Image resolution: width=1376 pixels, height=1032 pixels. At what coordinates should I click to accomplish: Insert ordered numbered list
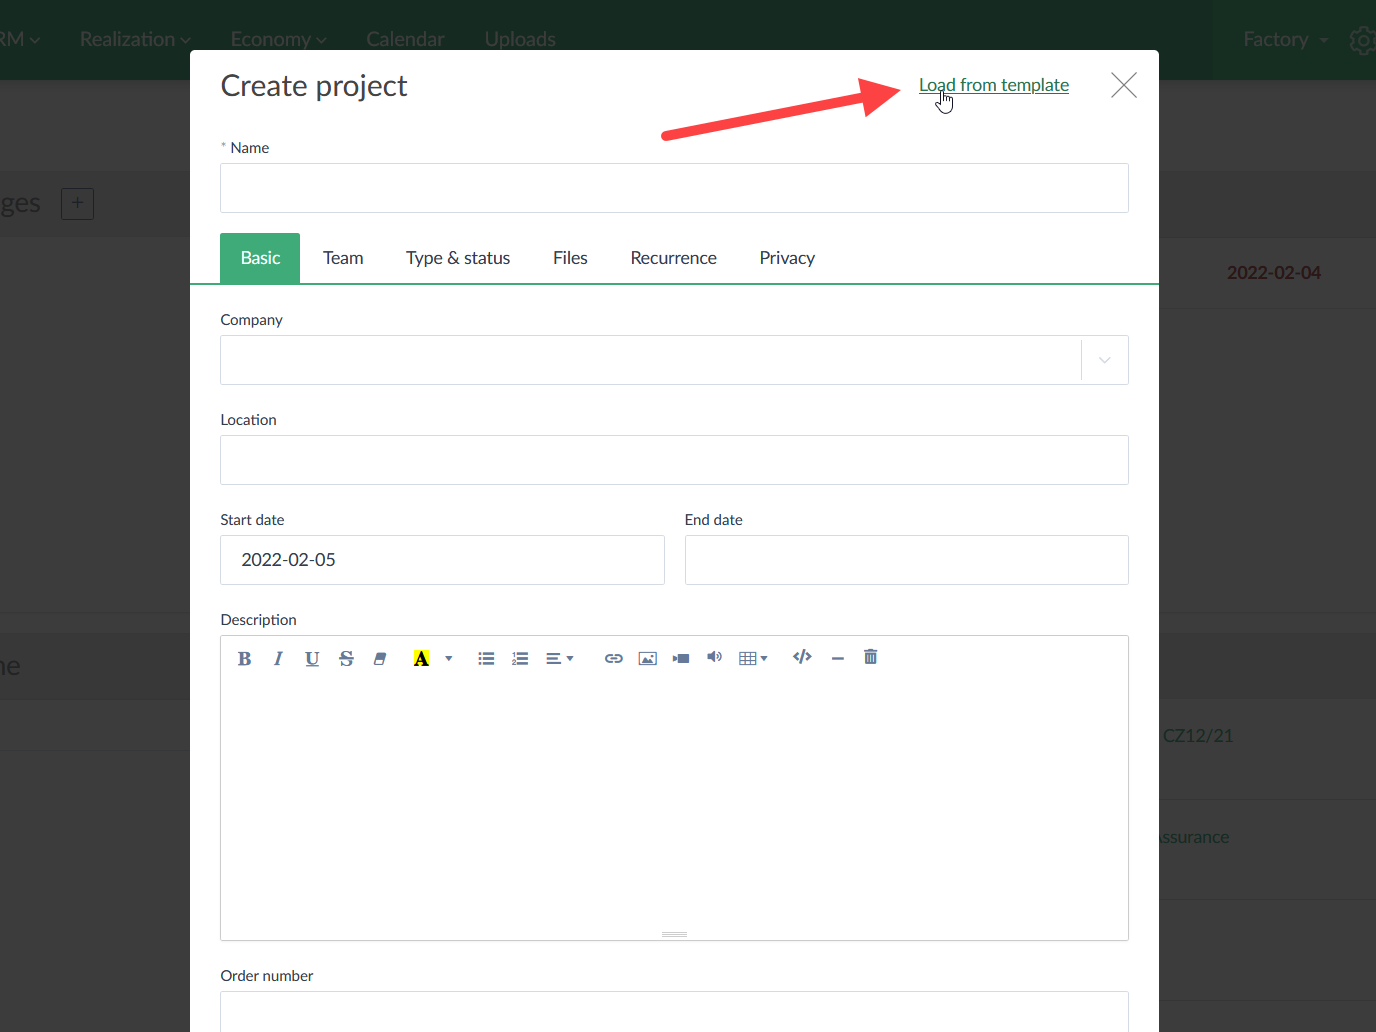pyautogui.click(x=520, y=658)
